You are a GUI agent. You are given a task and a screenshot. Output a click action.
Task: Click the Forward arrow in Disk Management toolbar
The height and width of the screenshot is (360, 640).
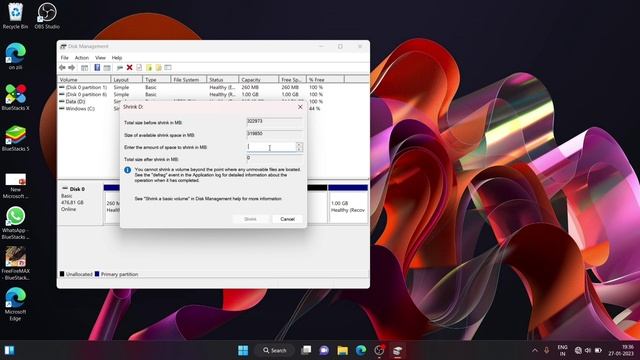[72, 68]
